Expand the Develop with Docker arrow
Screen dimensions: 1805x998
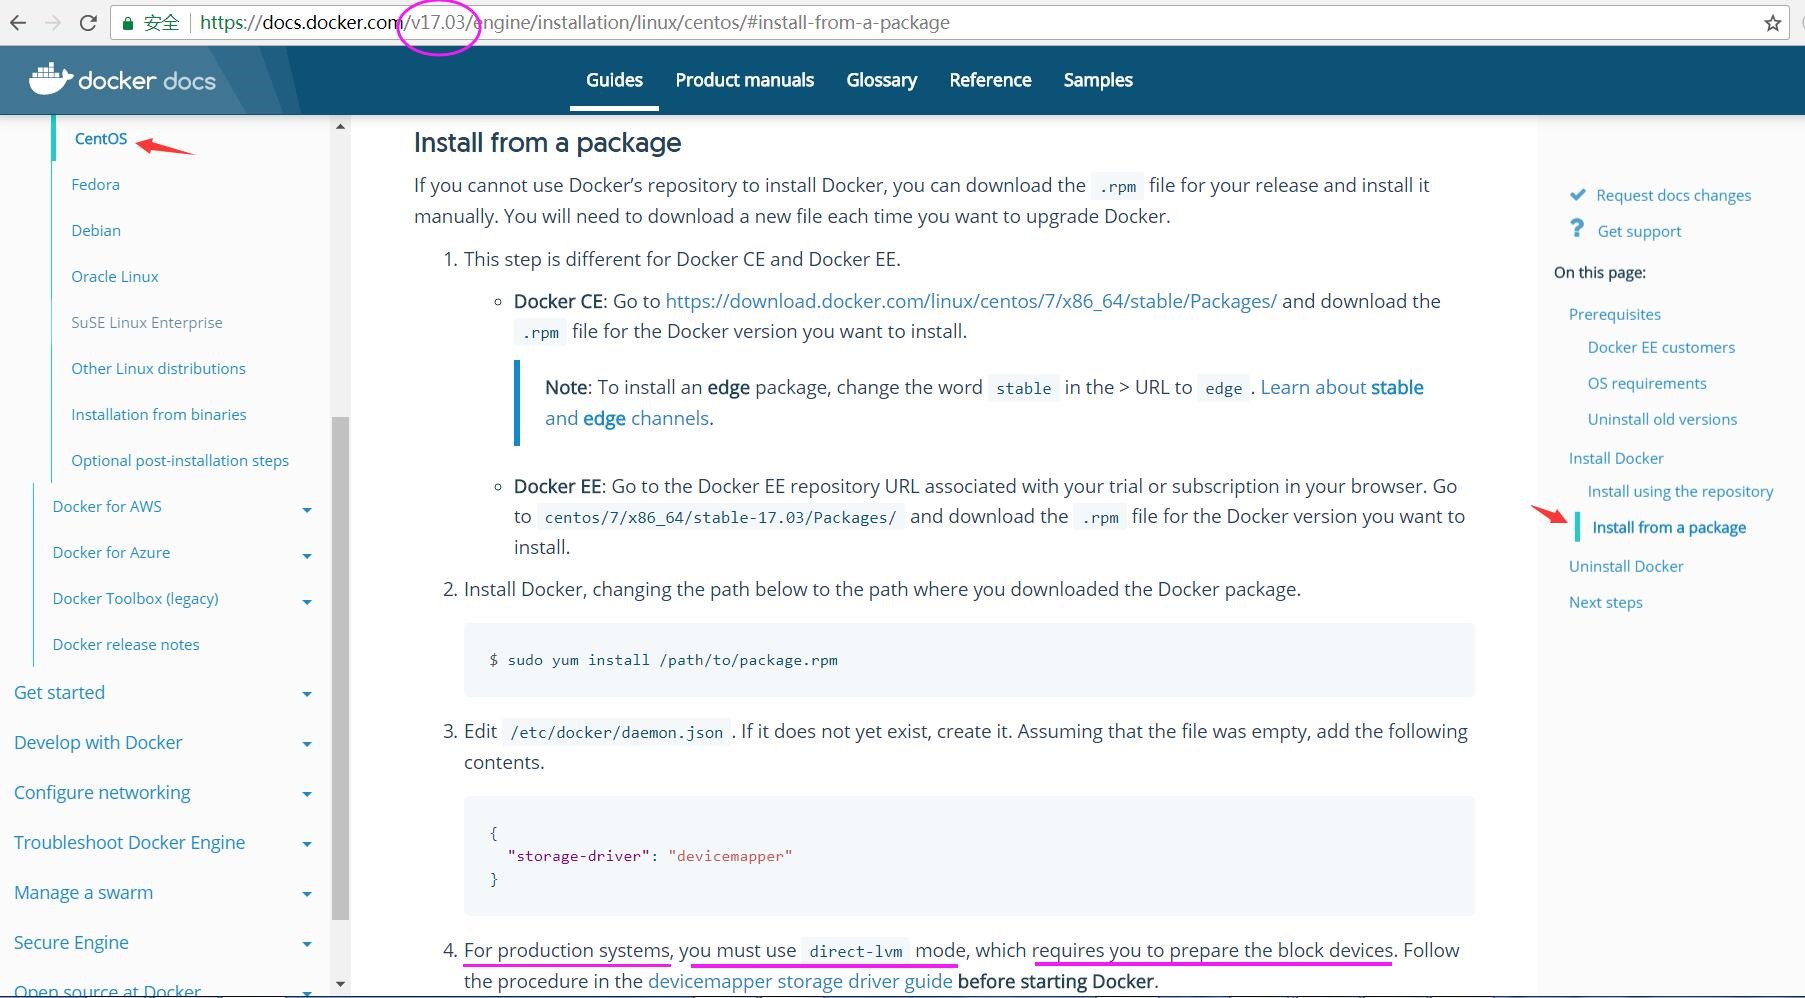[307, 744]
